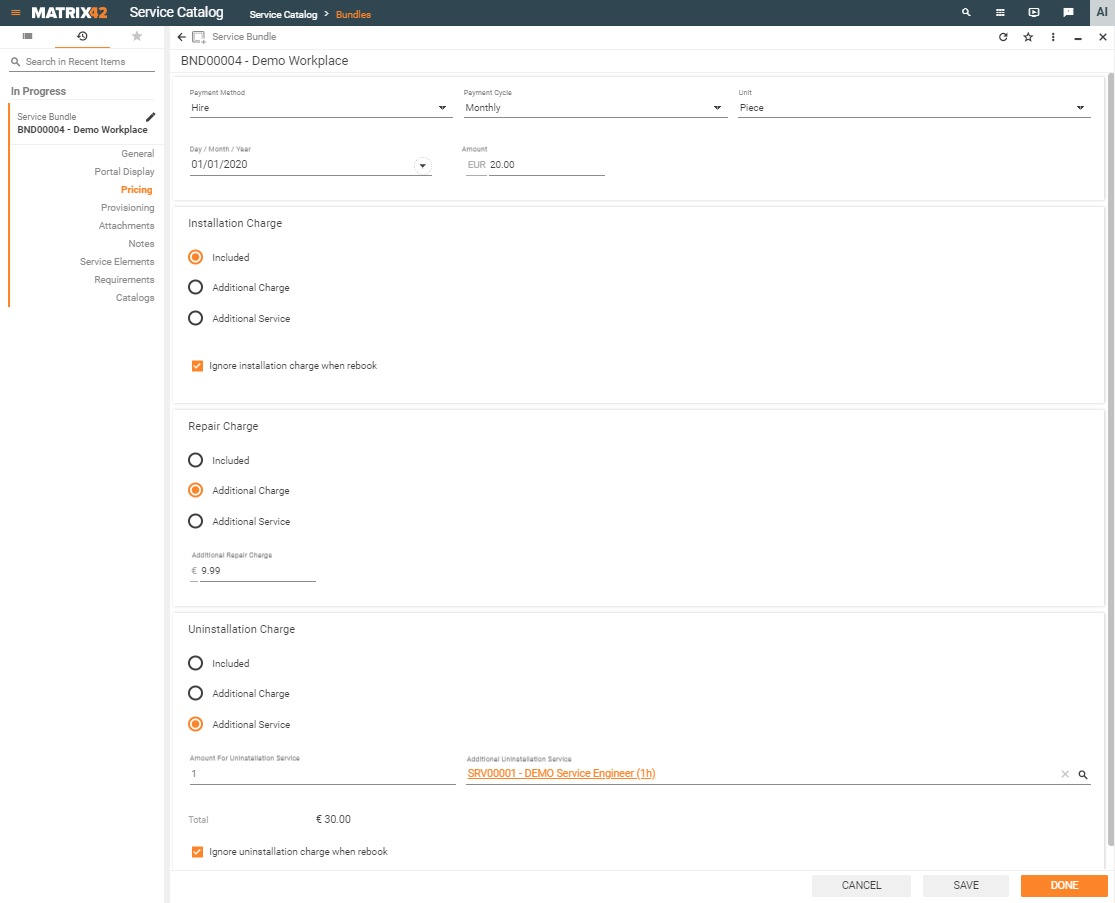The width and height of the screenshot is (1115, 903).
Task: Switch to the recent items history tab
Action: (x=82, y=36)
